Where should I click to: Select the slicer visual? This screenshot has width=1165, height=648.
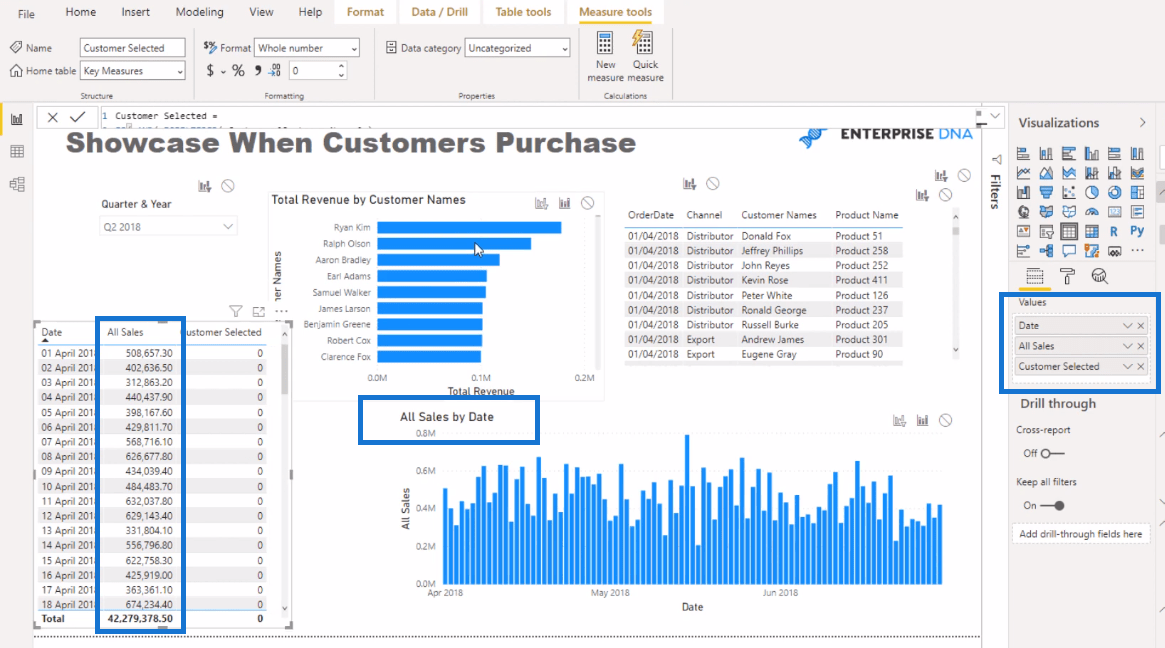coord(1046,231)
